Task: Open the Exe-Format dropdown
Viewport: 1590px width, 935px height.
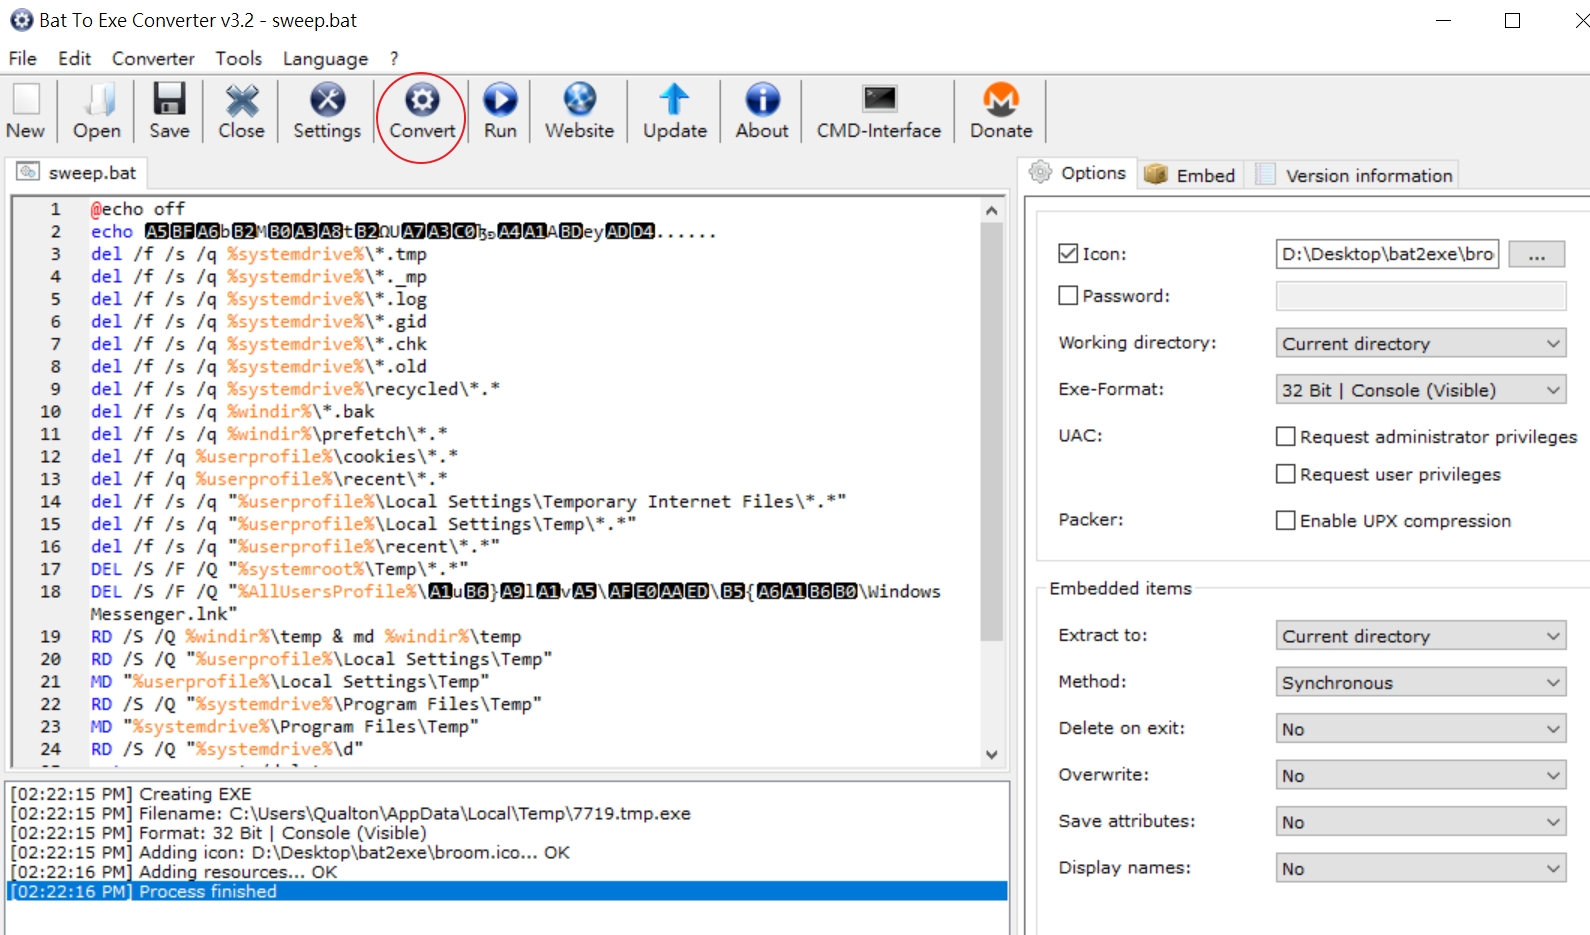Action: [x=1421, y=390]
